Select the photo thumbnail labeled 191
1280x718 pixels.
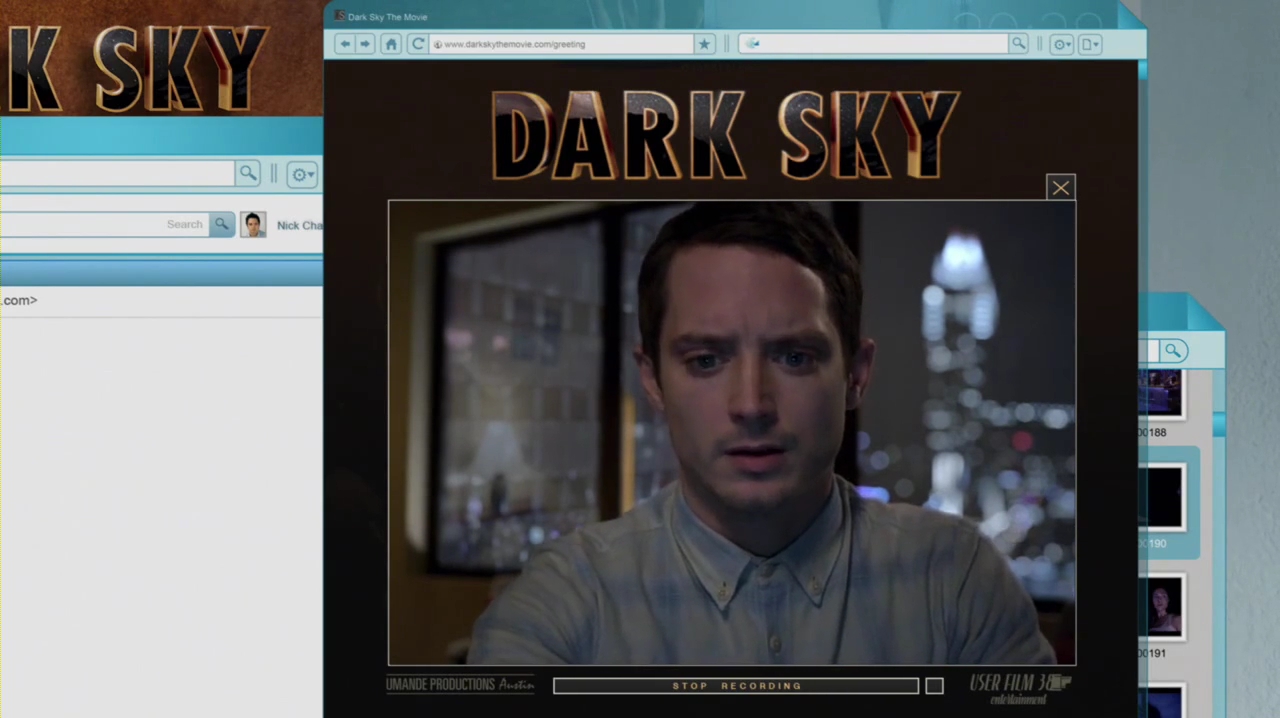pos(1164,607)
